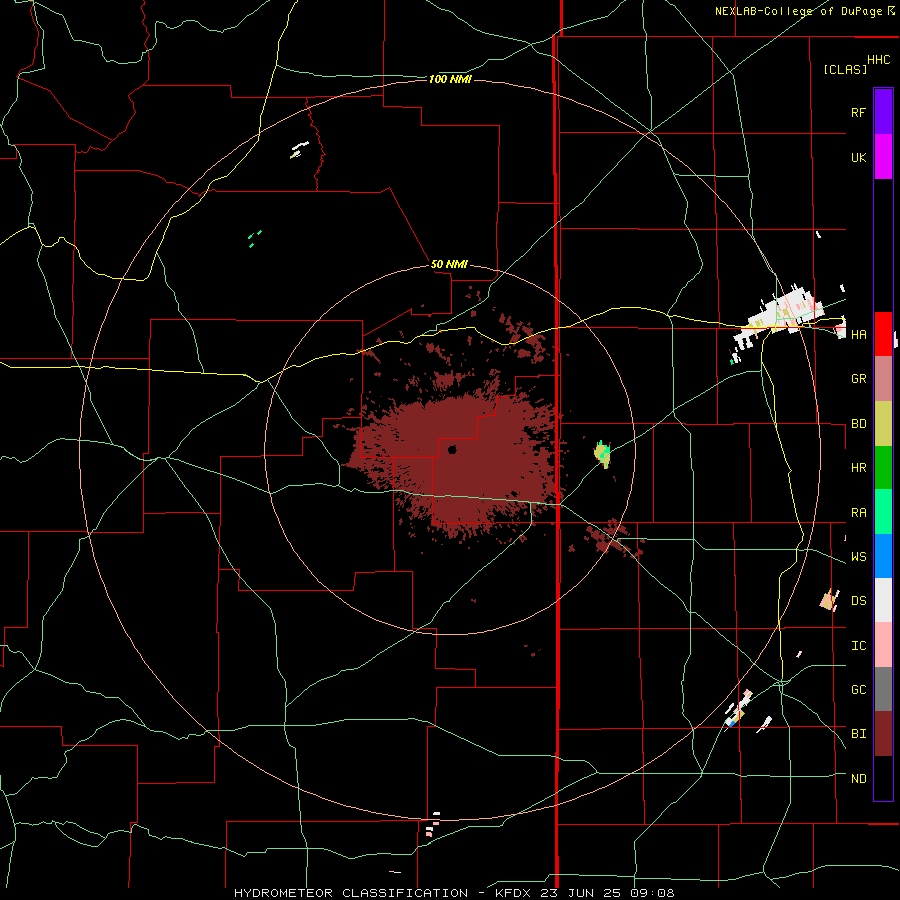Click the "50 NMI" range ring label
The image size is (900, 900).
click(x=449, y=265)
